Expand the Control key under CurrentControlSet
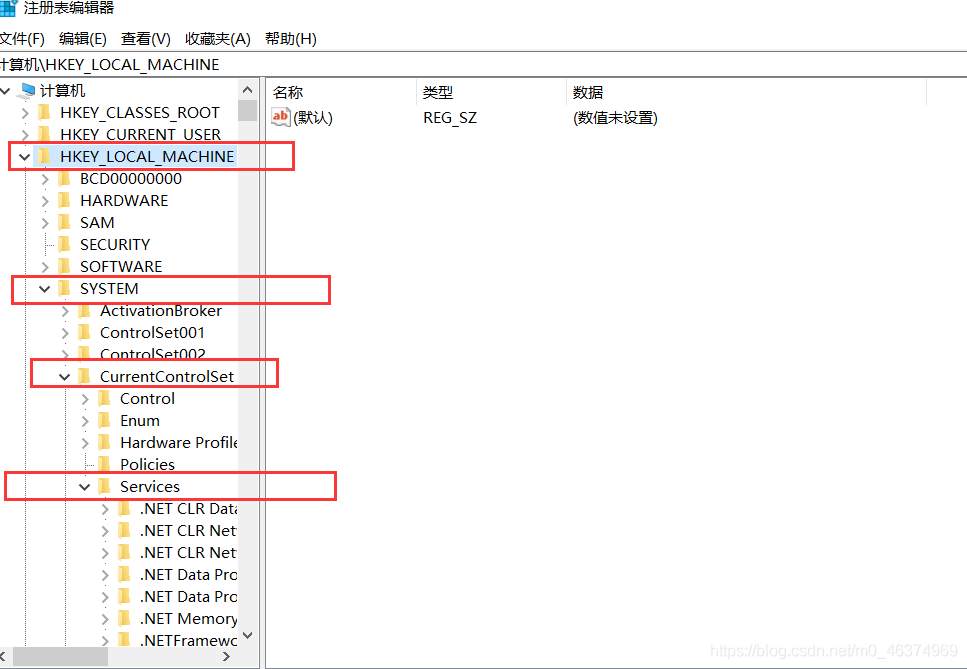The image size is (967, 669). pyautogui.click(x=84, y=398)
